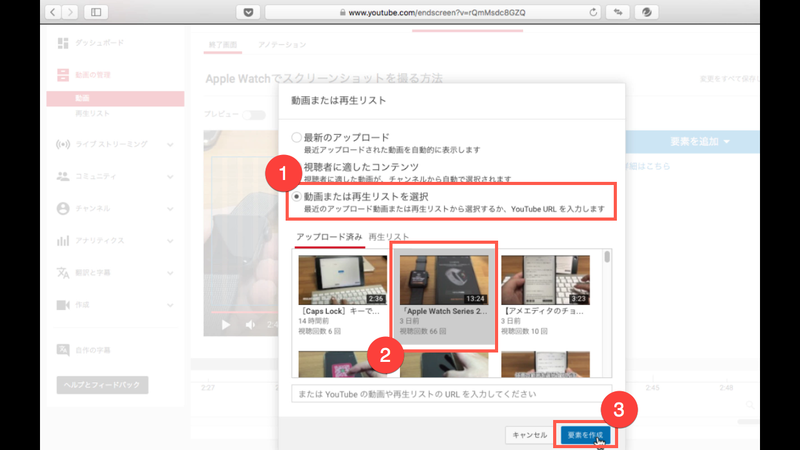Select the 動画 item in sidebar
800x450 pixels.
coord(115,98)
